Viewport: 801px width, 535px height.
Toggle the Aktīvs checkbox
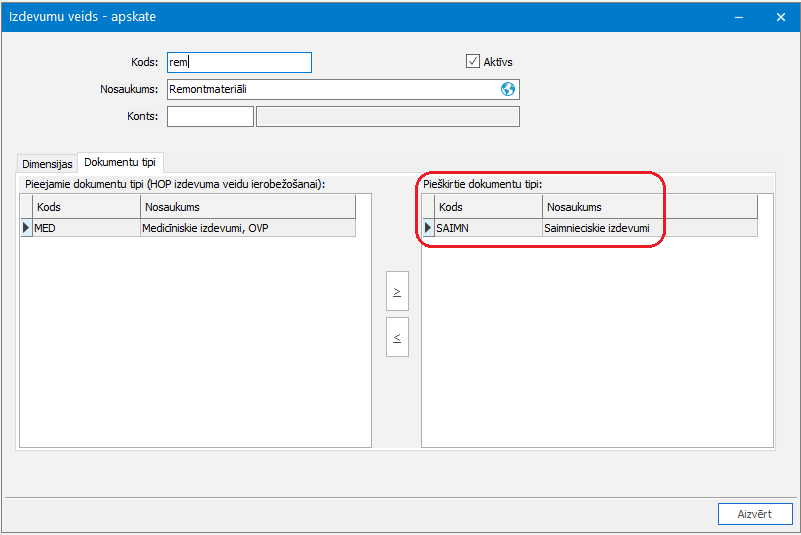pos(473,61)
